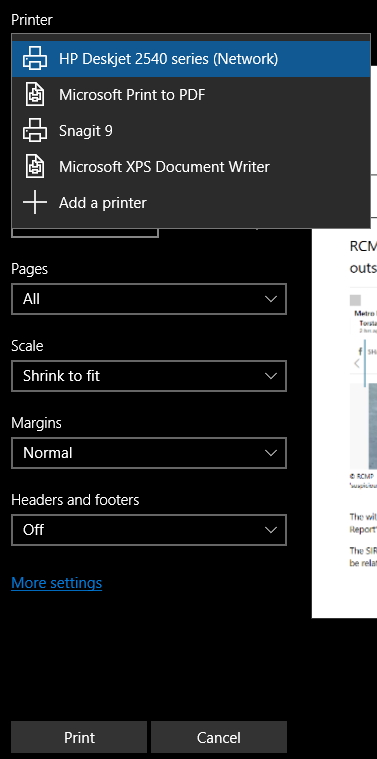Click the Microsoft Print to PDF document icon

[x=35, y=95]
